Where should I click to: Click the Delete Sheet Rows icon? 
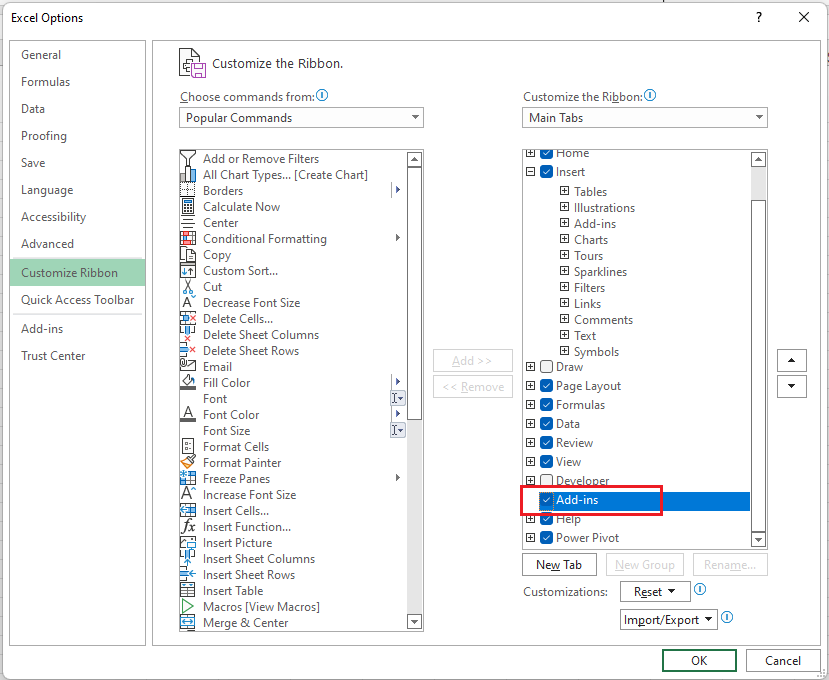point(188,350)
